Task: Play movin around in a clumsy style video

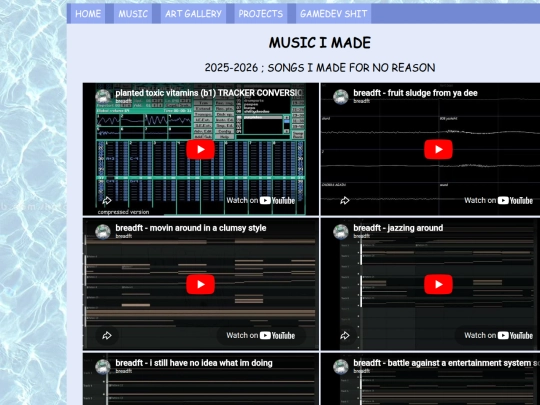Action: pos(200,284)
